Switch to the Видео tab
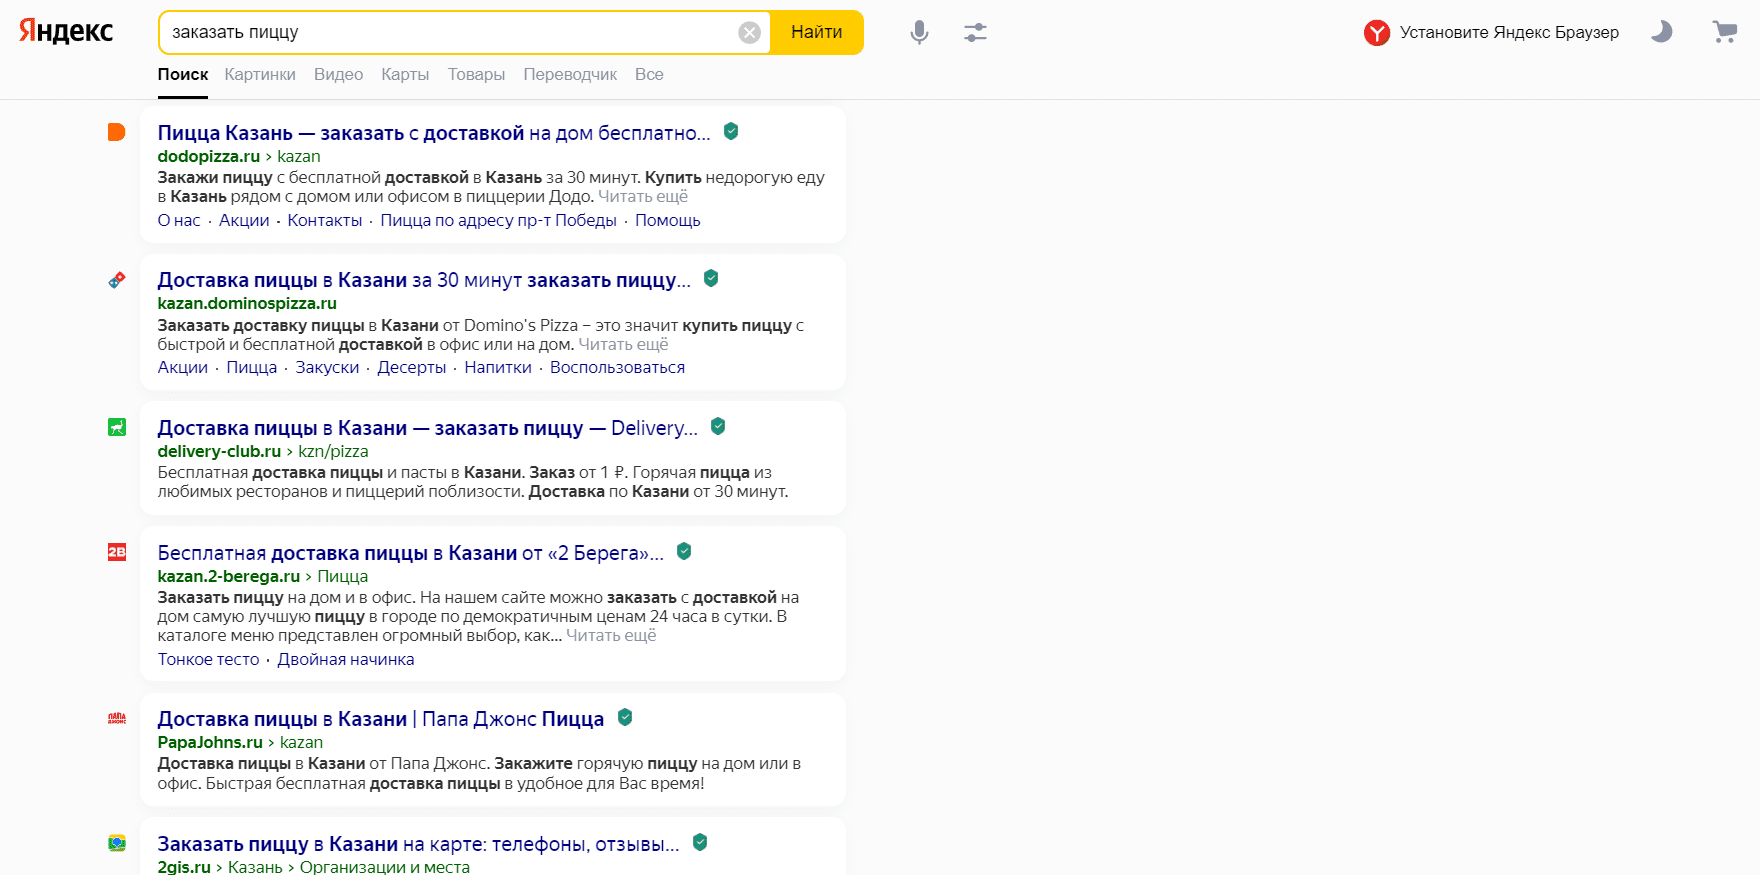The height and width of the screenshot is (875, 1760). [x=338, y=74]
